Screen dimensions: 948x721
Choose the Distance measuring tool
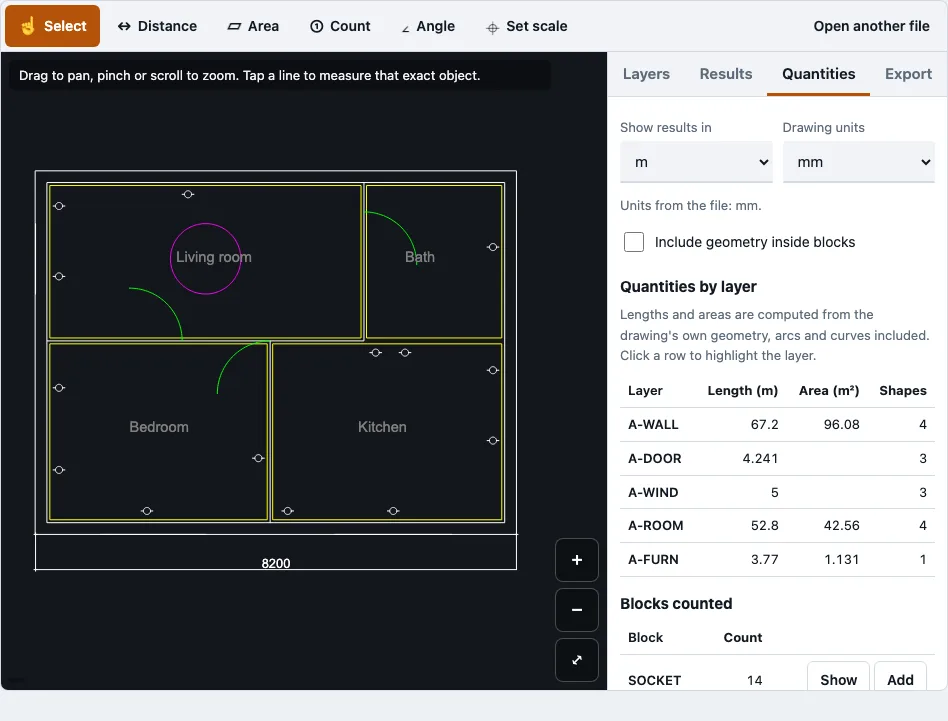[157, 26]
